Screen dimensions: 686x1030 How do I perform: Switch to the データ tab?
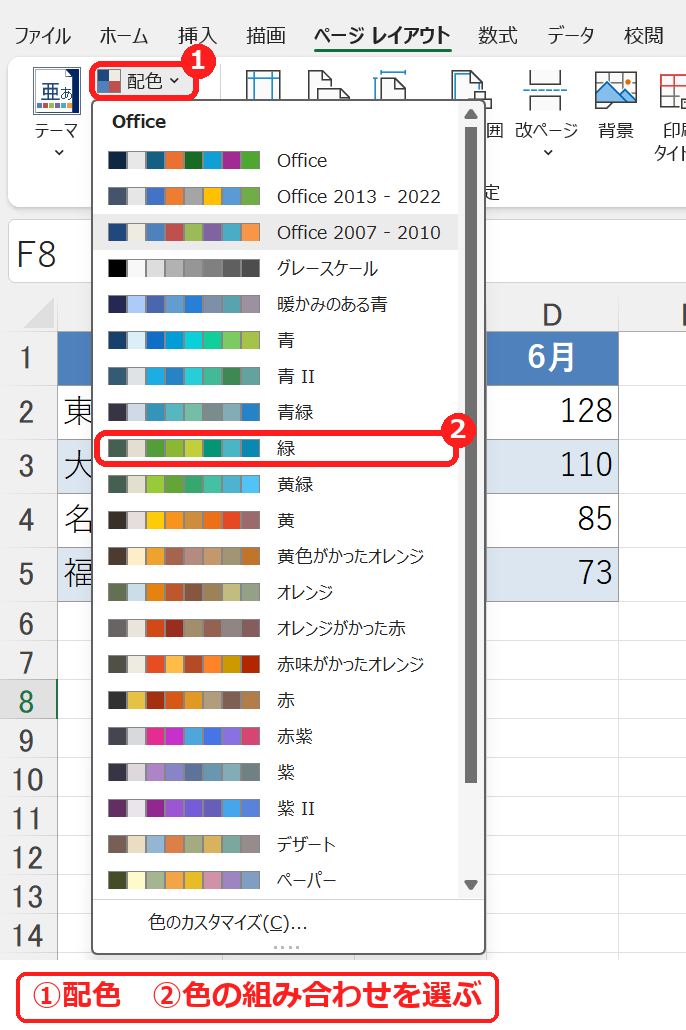[x=570, y=35]
